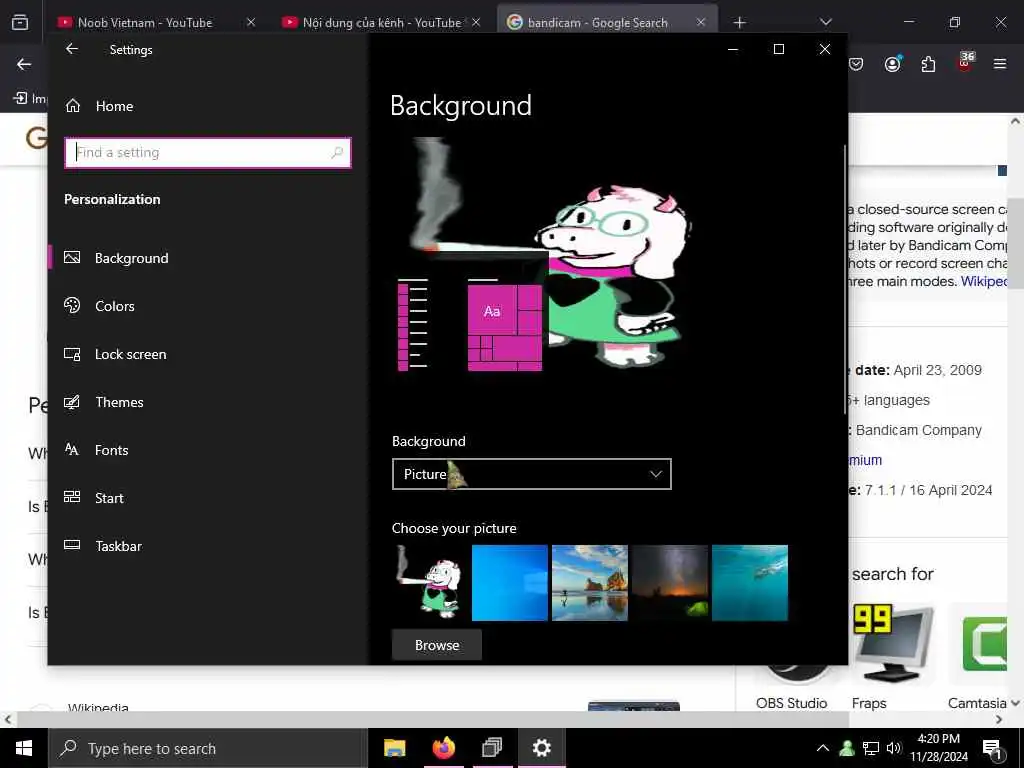Open the OBS Studio related search result

tap(792, 703)
